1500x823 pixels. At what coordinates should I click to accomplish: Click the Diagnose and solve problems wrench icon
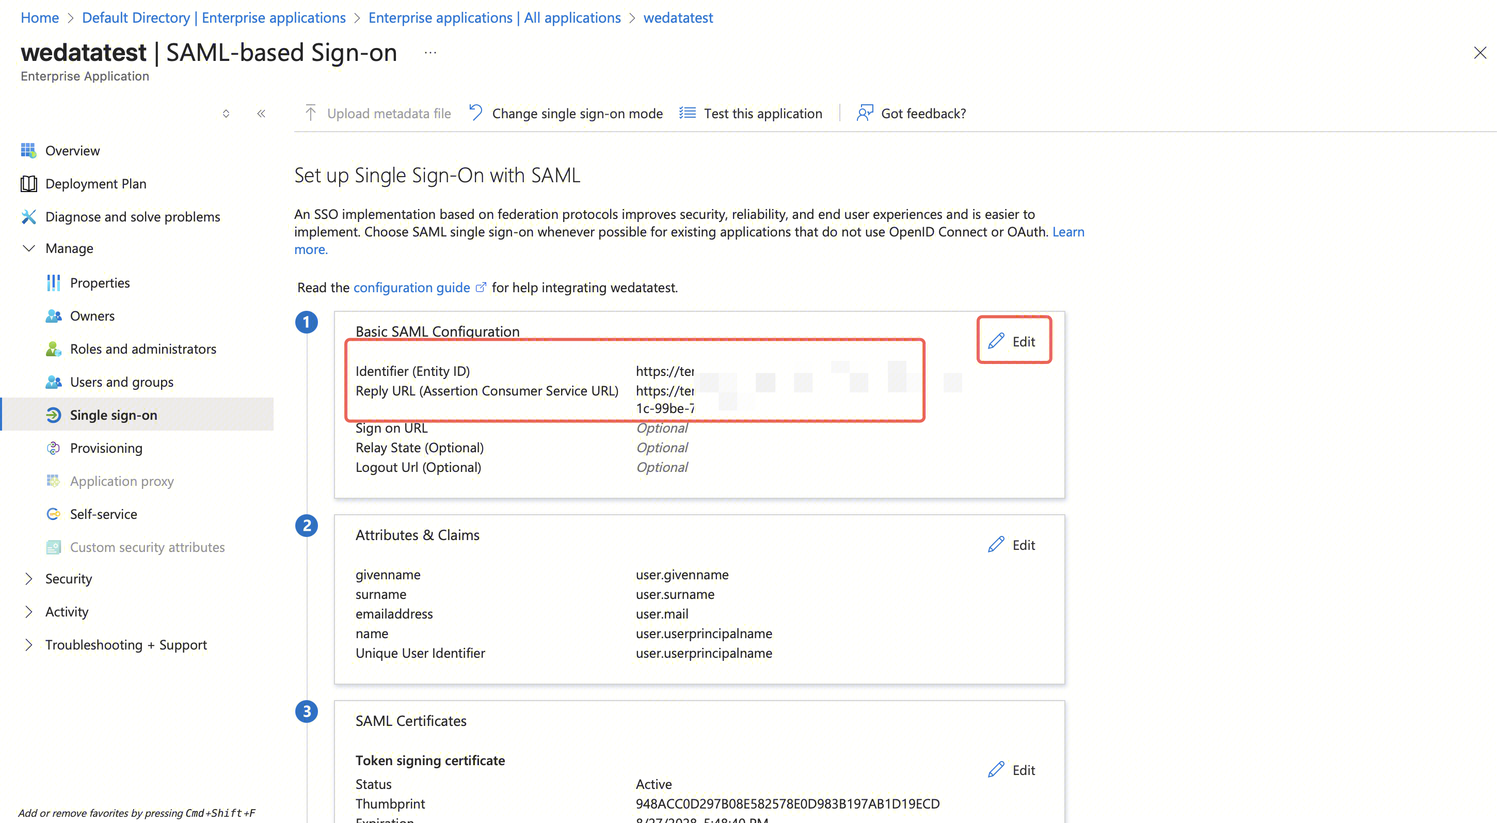click(x=28, y=217)
